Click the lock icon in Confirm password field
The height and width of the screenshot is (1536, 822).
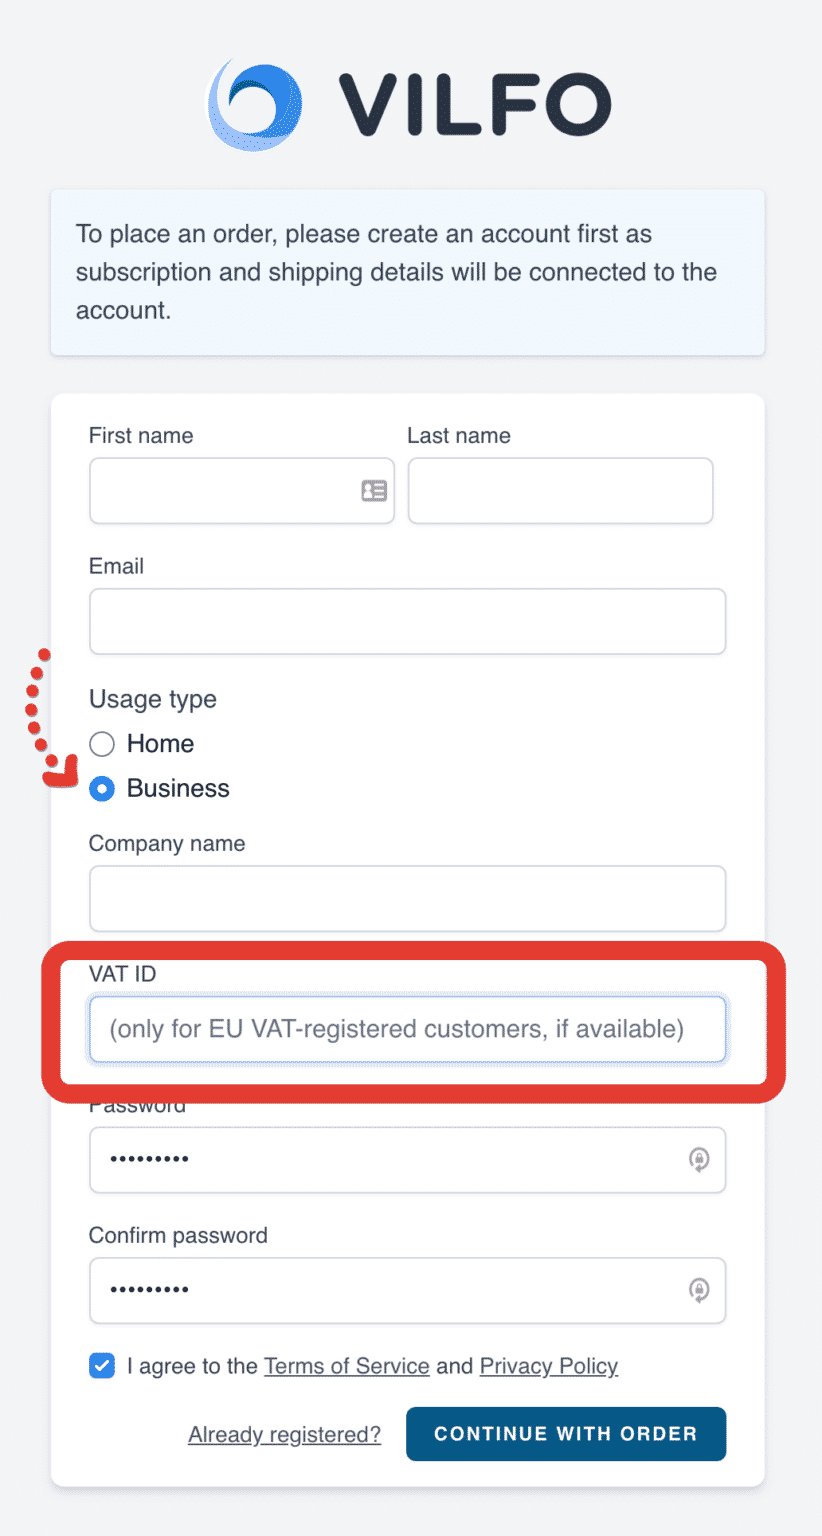[x=699, y=1290]
